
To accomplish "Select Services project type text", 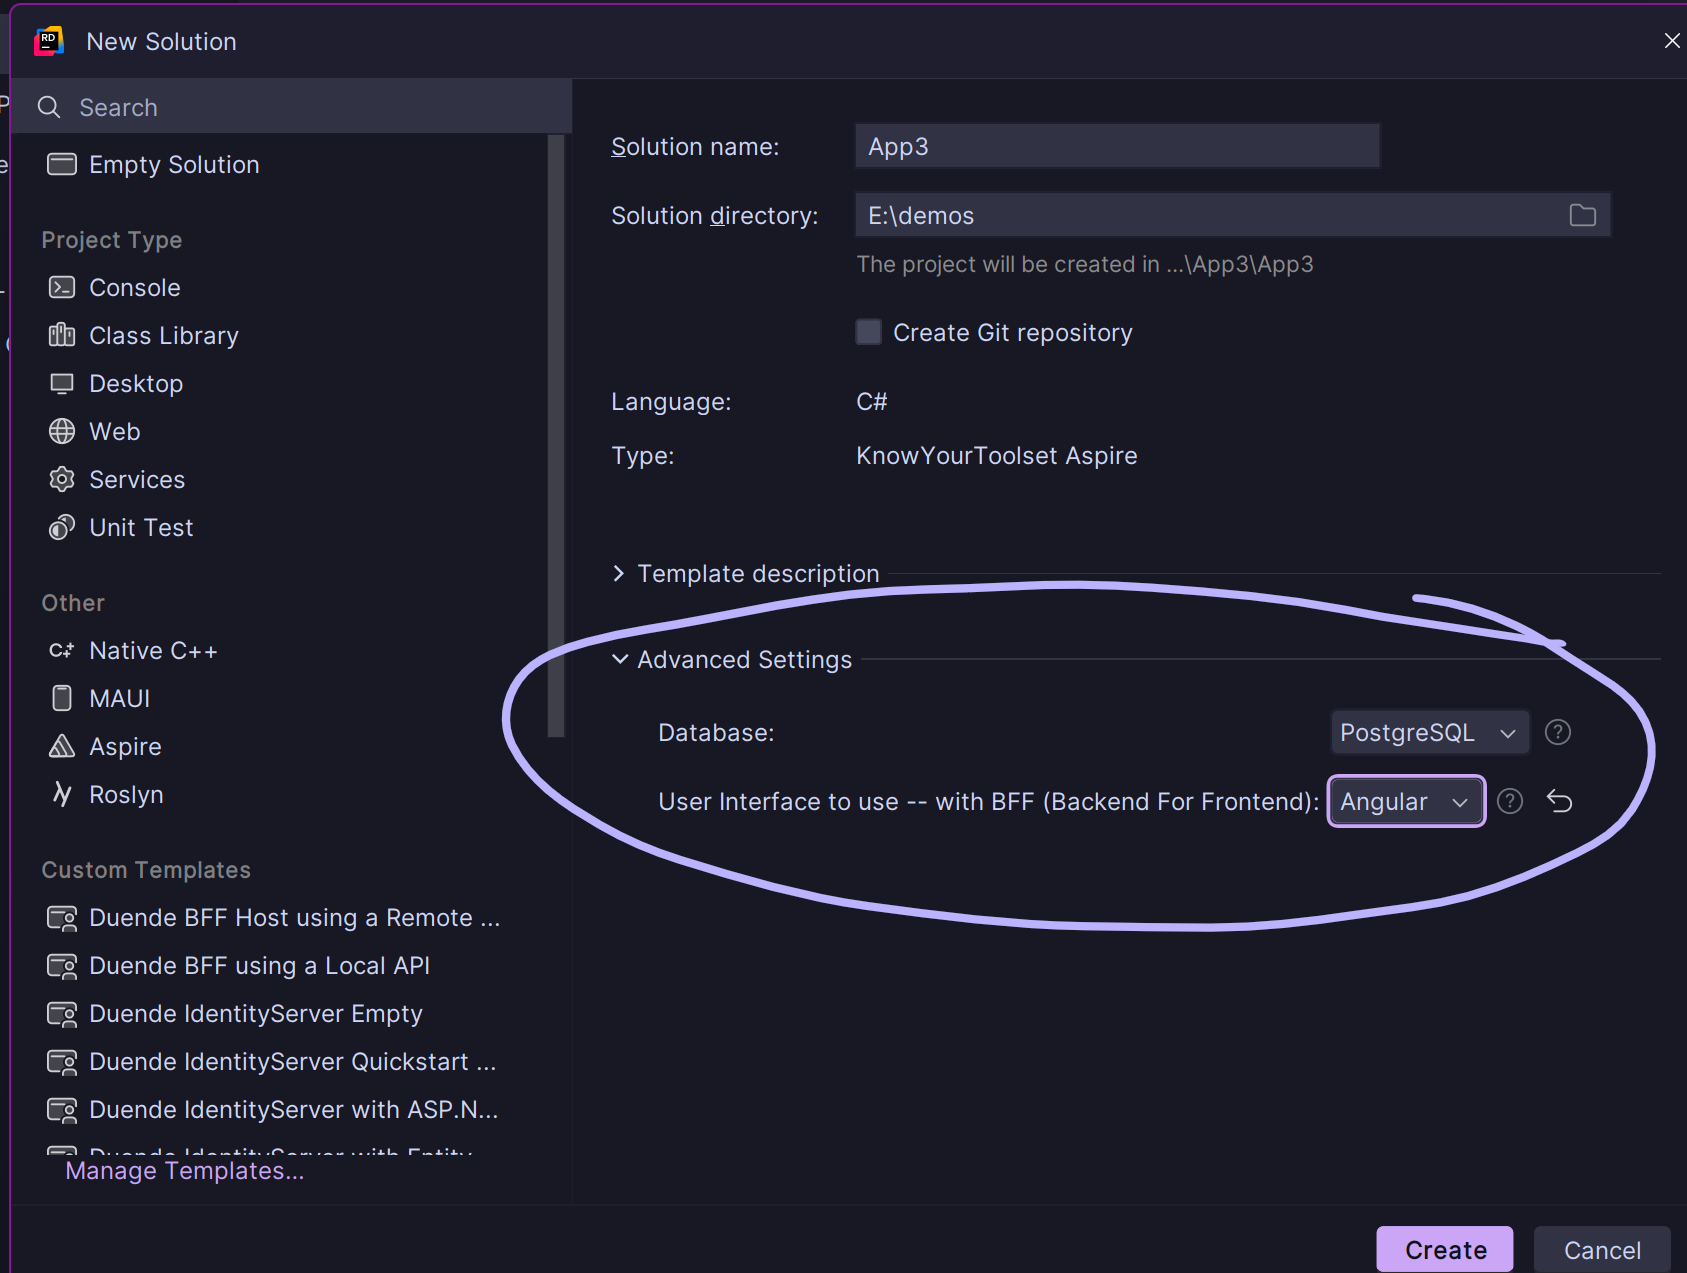I will pyautogui.click(x=137, y=480).
